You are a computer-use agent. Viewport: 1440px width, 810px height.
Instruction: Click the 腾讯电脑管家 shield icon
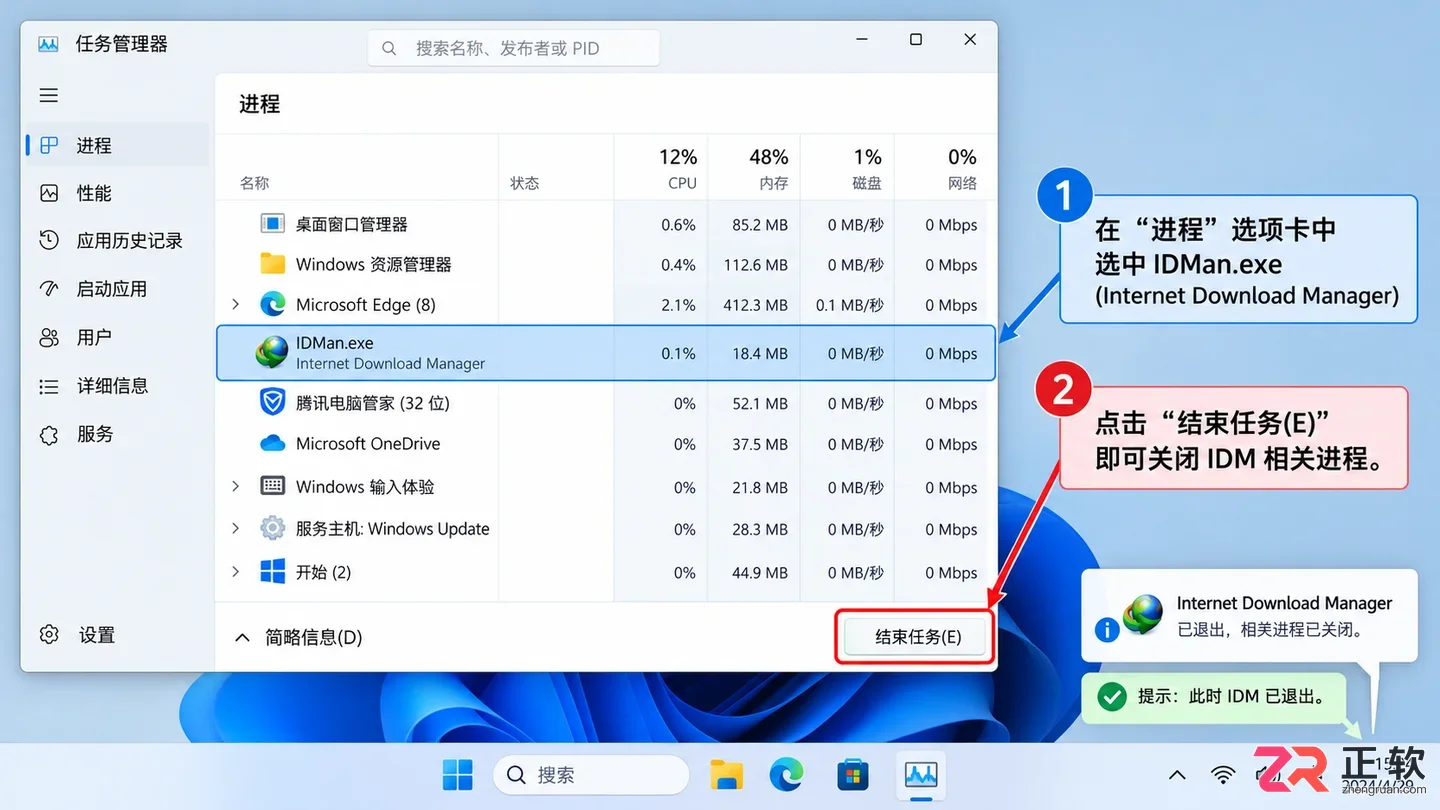coord(272,403)
